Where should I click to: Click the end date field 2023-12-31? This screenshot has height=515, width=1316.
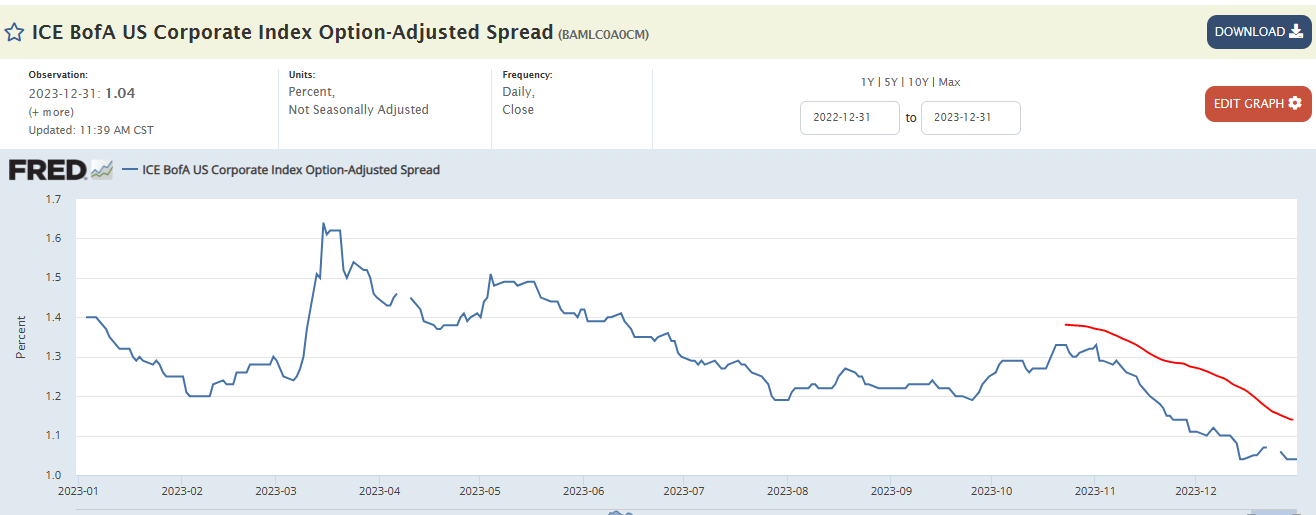tap(970, 117)
